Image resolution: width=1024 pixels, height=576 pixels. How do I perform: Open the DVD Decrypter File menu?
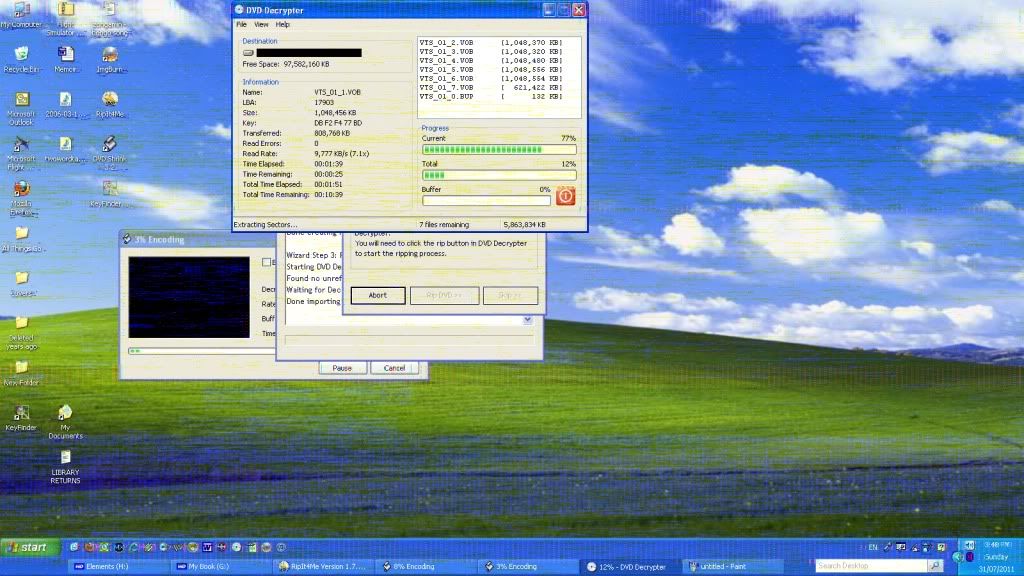(241, 24)
